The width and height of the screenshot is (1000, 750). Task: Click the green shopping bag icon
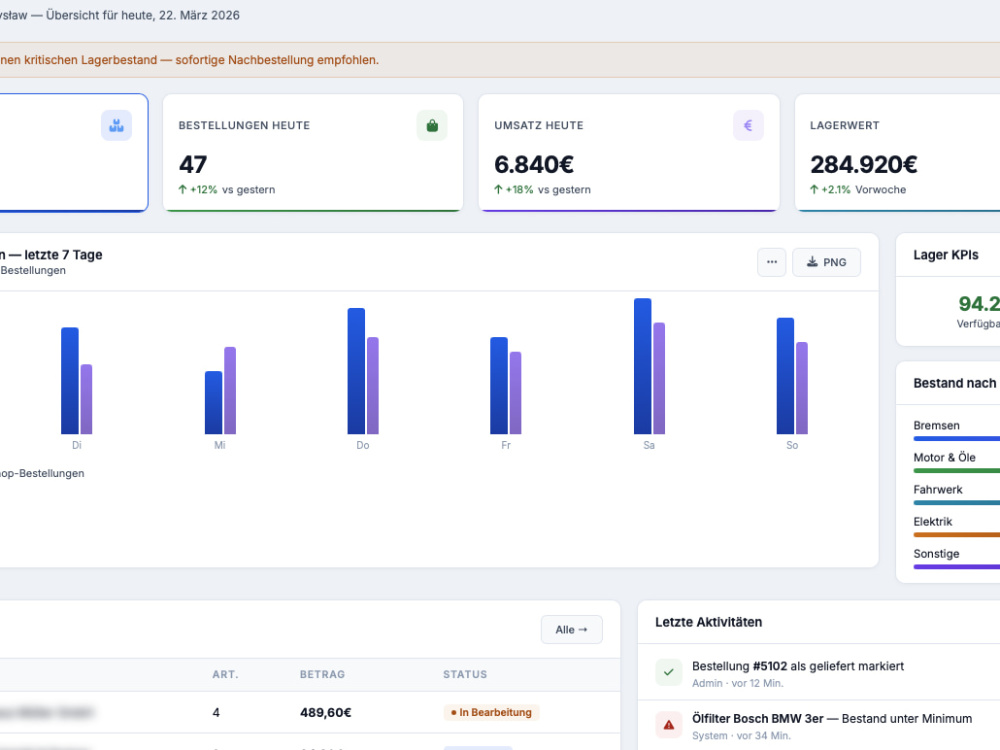[432, 126]
